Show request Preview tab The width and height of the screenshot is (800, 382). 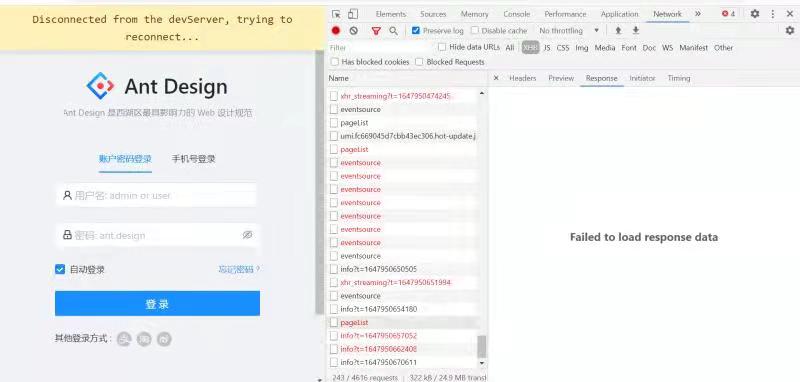pos(561,78)
